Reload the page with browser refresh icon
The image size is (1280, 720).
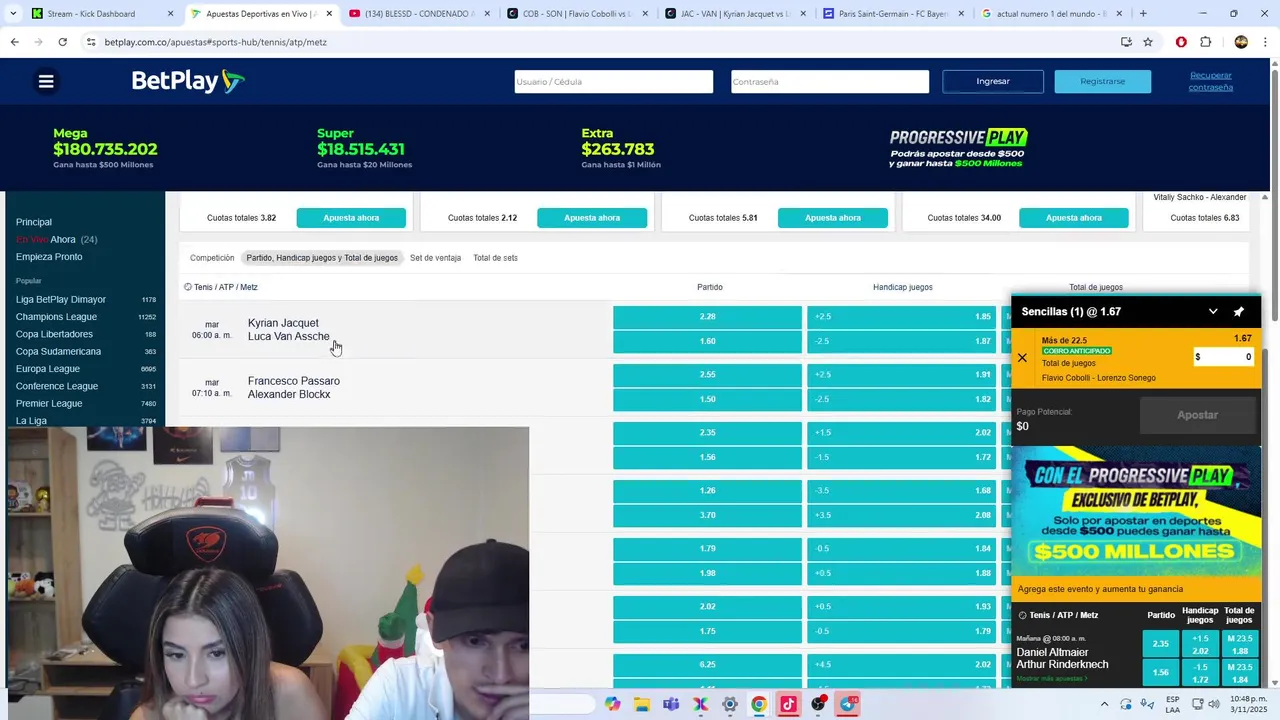pos(62,42)
